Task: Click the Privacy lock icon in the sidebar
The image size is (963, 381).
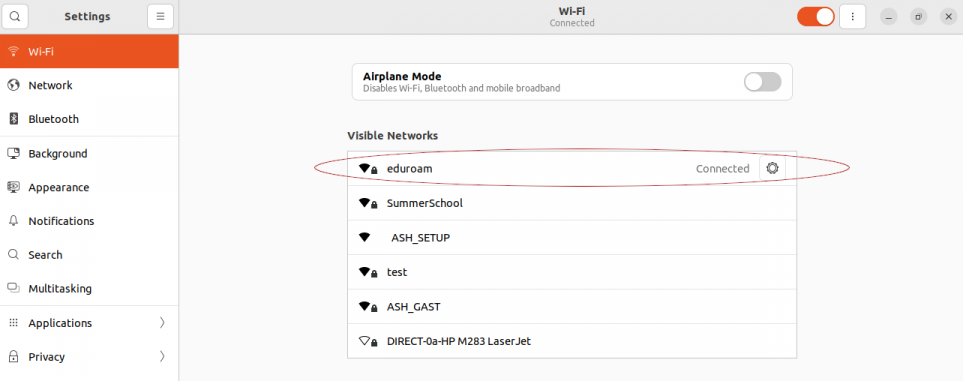Action: tap(14, 356)
